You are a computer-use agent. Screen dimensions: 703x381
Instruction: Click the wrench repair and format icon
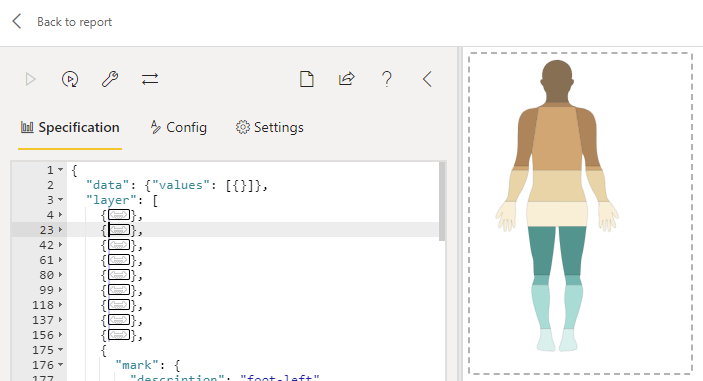110,79
